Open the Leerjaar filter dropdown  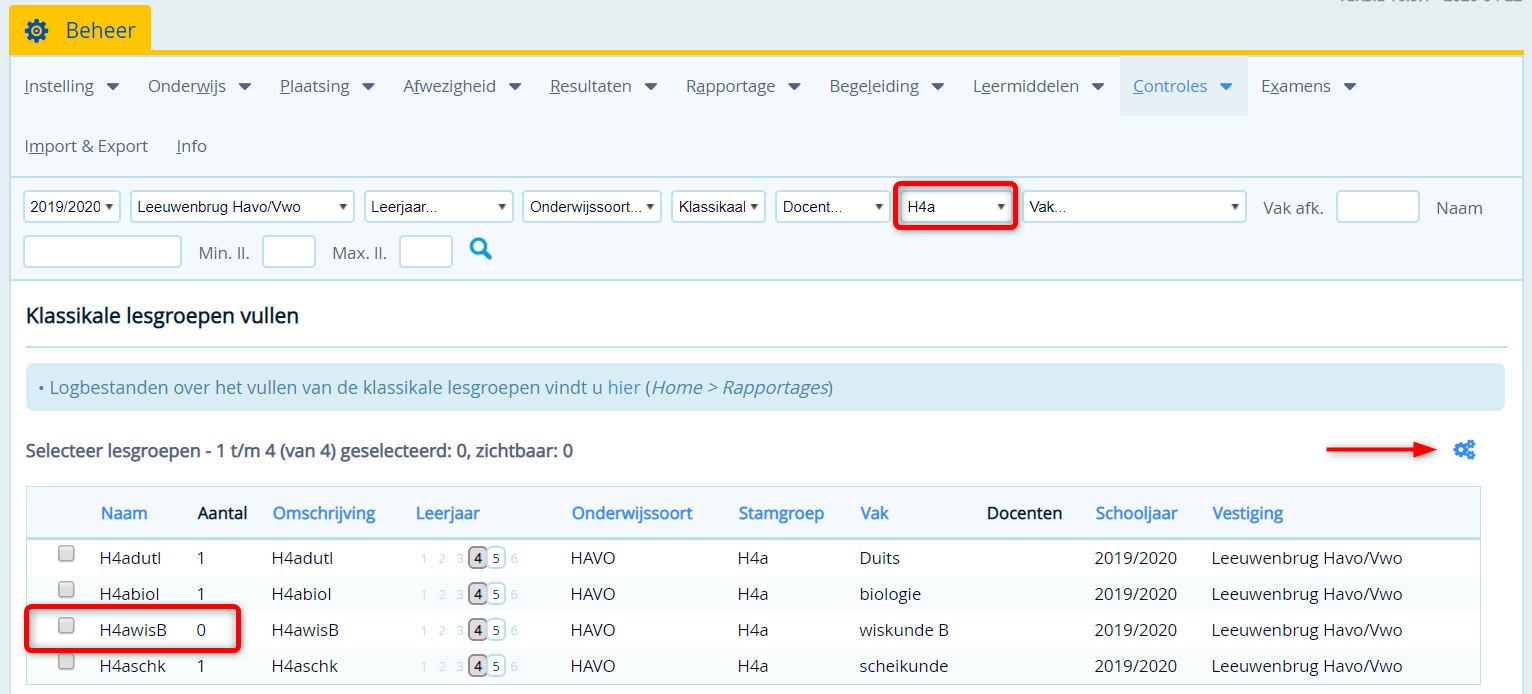439,207
